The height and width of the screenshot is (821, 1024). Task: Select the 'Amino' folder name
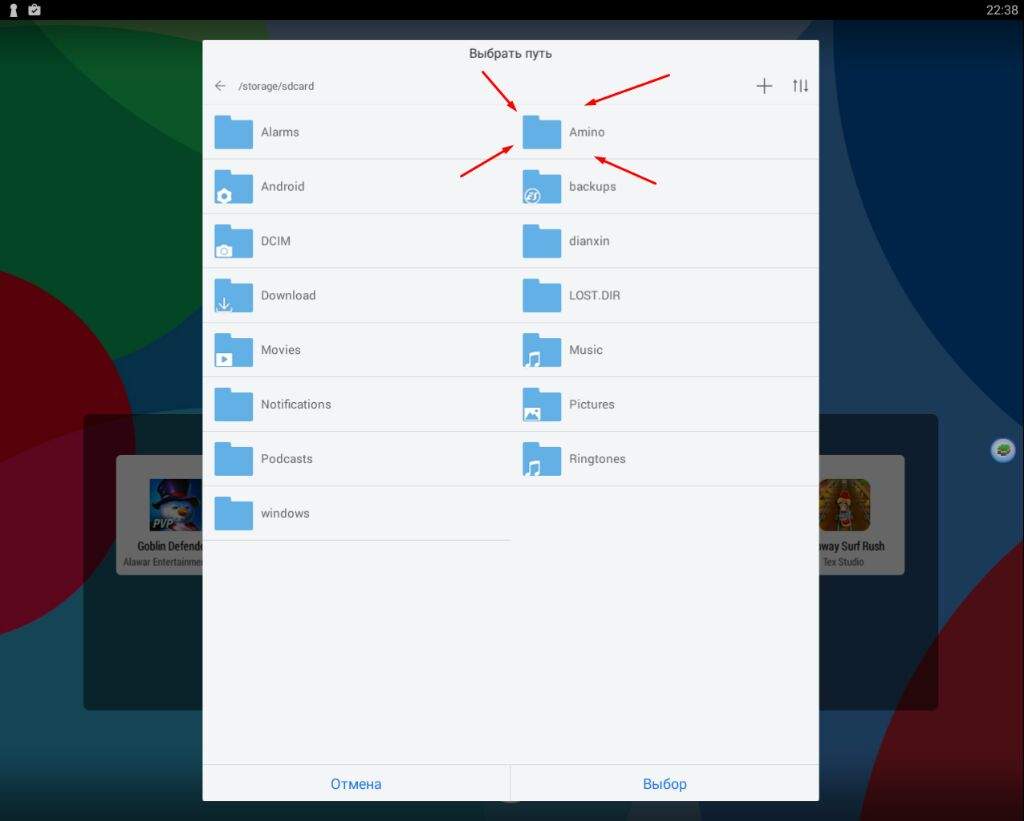click(587, 132)
